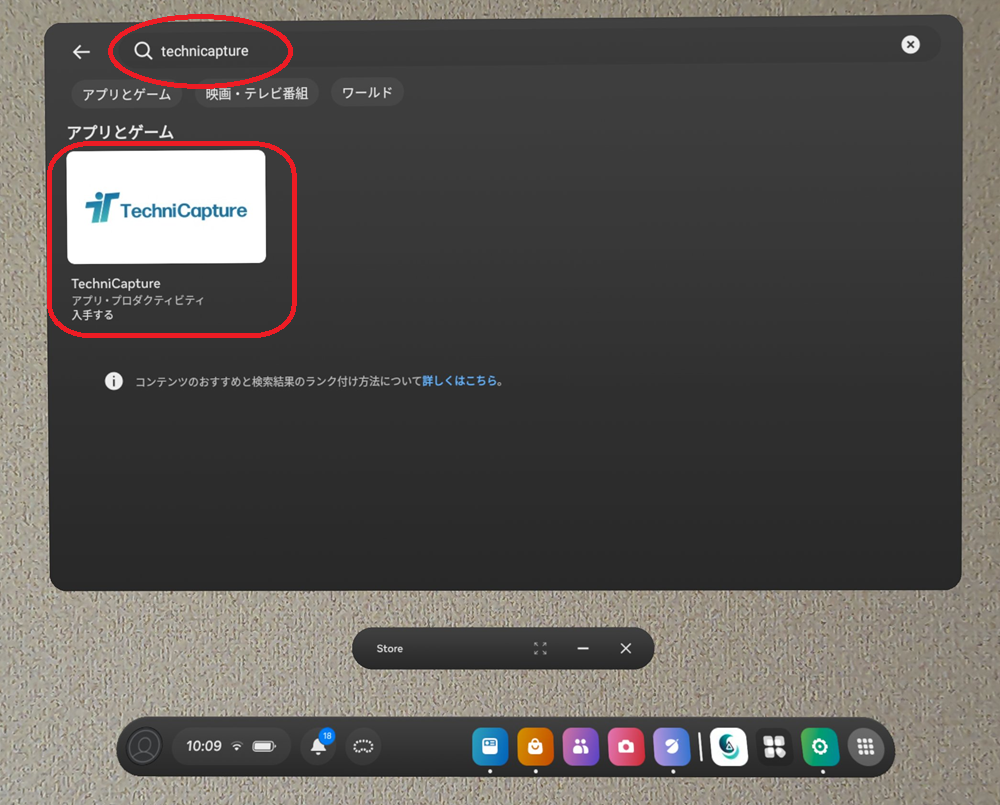
Task: Open the TechniCapture app thumbnail
Action: (166, 207)
